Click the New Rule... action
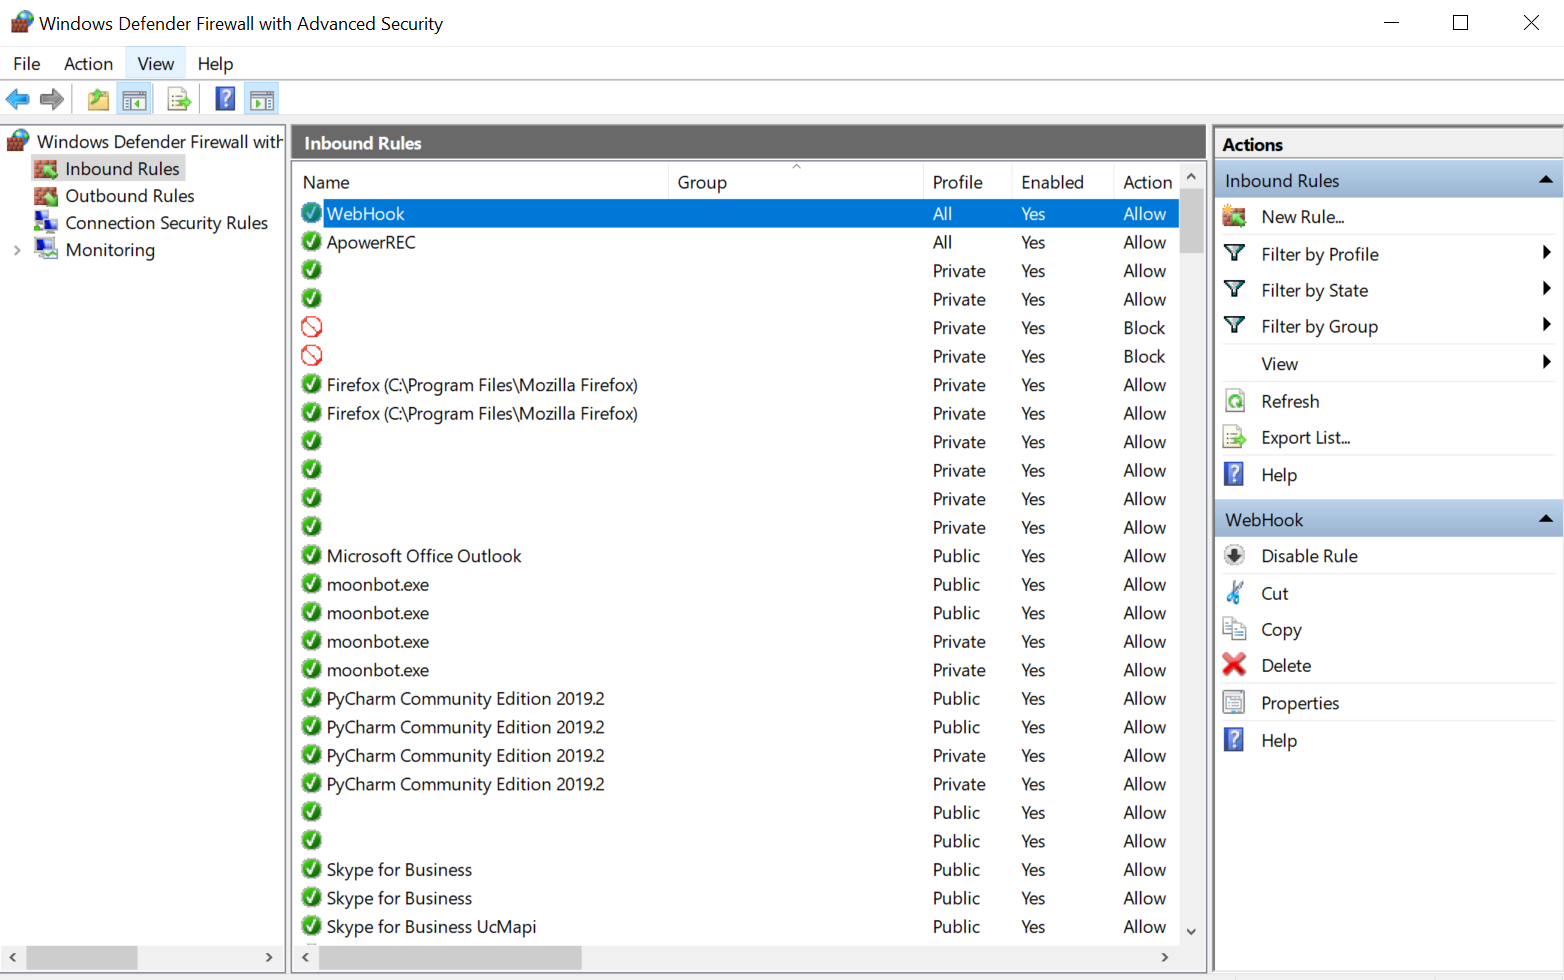 coord(1302,217)
